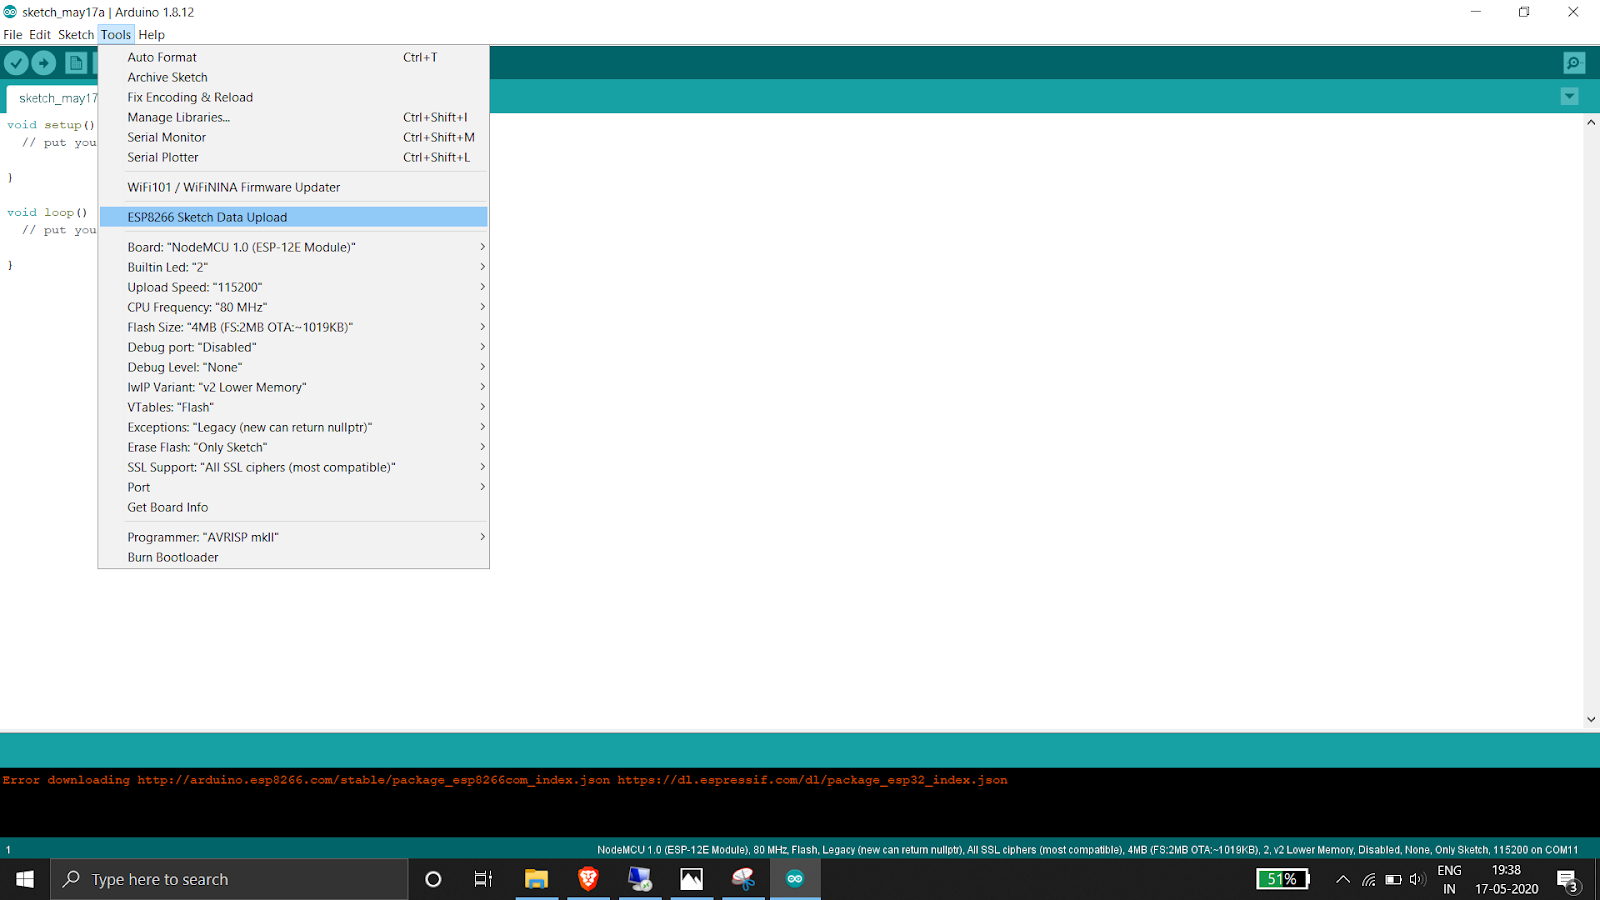Screen dimensions: 1600x900
Task: Expand the VTables Flash submenu
Action: [293, 407]
